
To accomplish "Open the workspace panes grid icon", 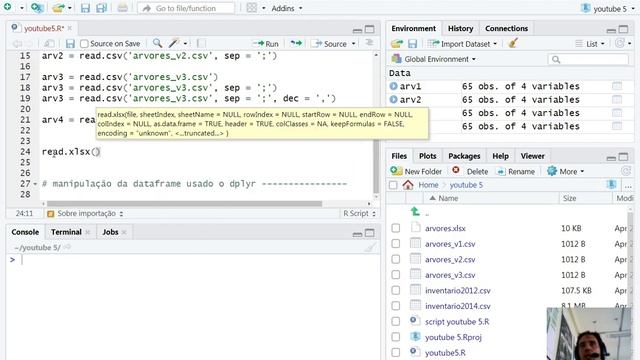I will (x=252, y=8).
